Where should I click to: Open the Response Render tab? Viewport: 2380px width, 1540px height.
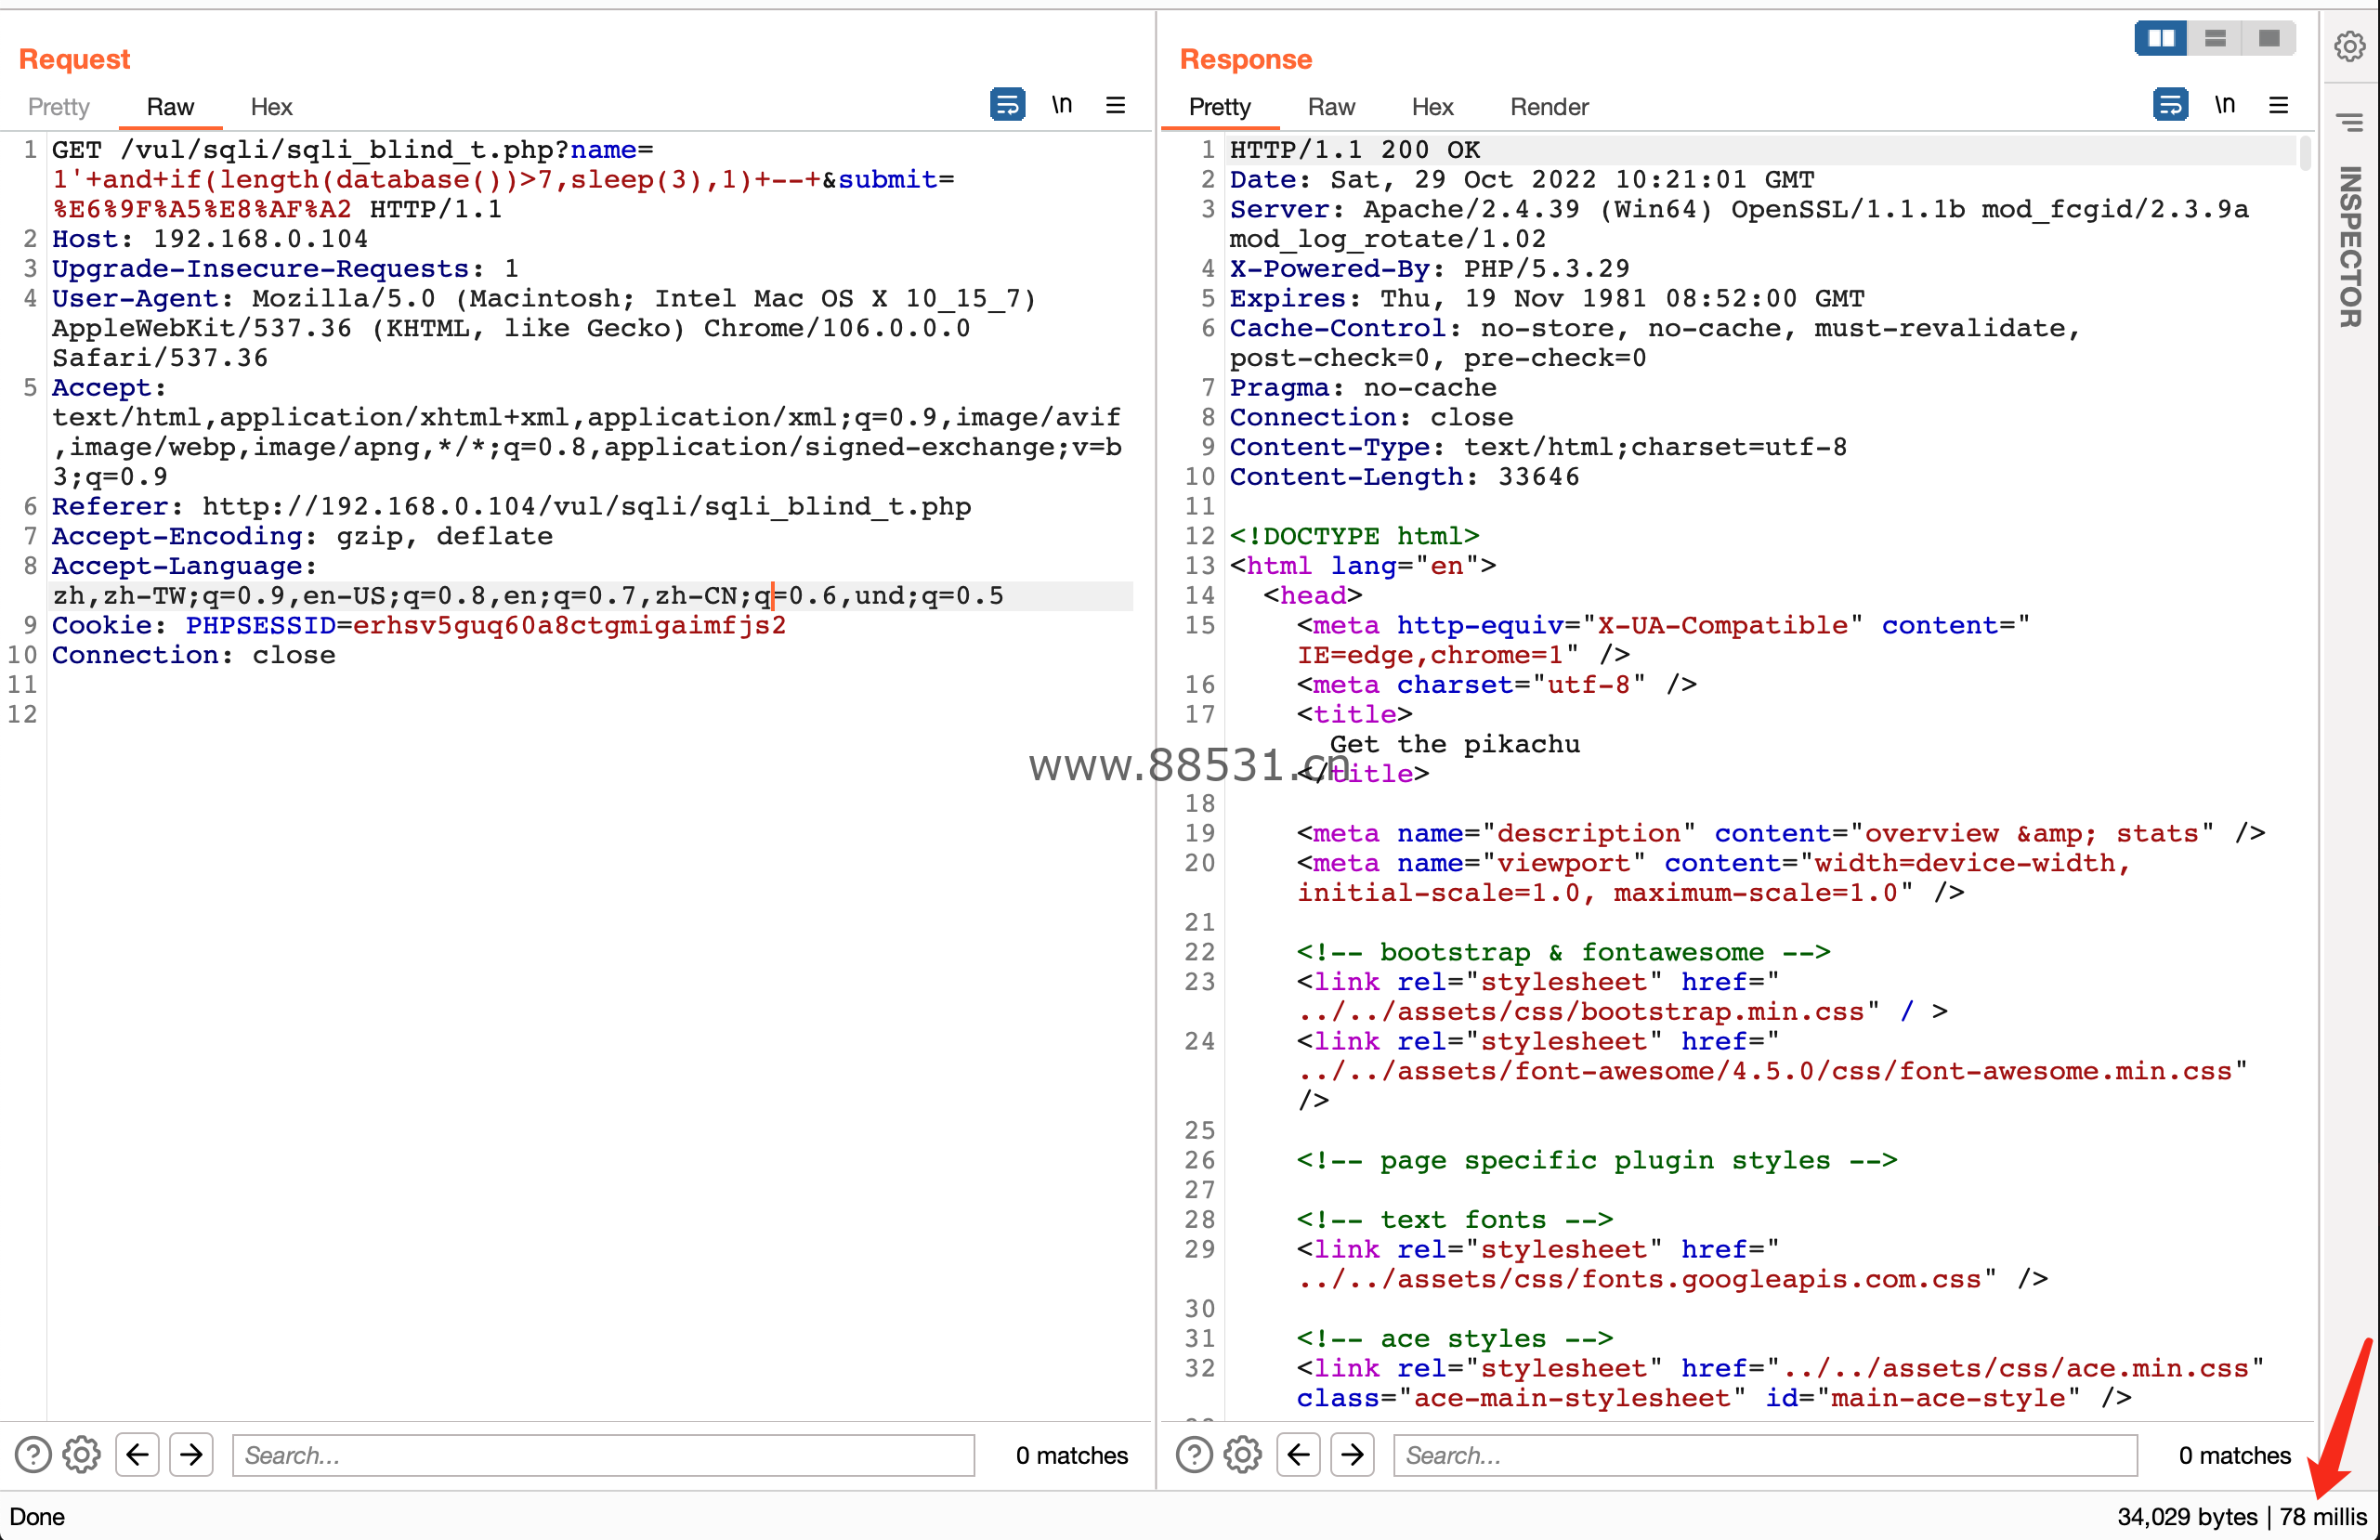tap(1549, 107)
